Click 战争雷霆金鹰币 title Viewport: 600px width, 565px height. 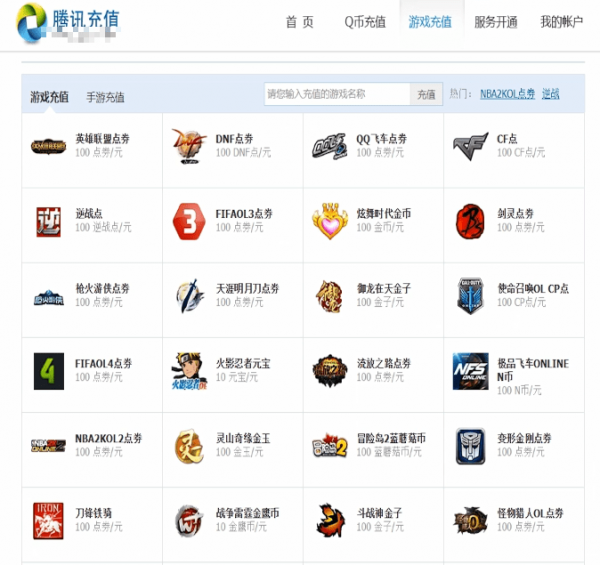click(248, 513)
